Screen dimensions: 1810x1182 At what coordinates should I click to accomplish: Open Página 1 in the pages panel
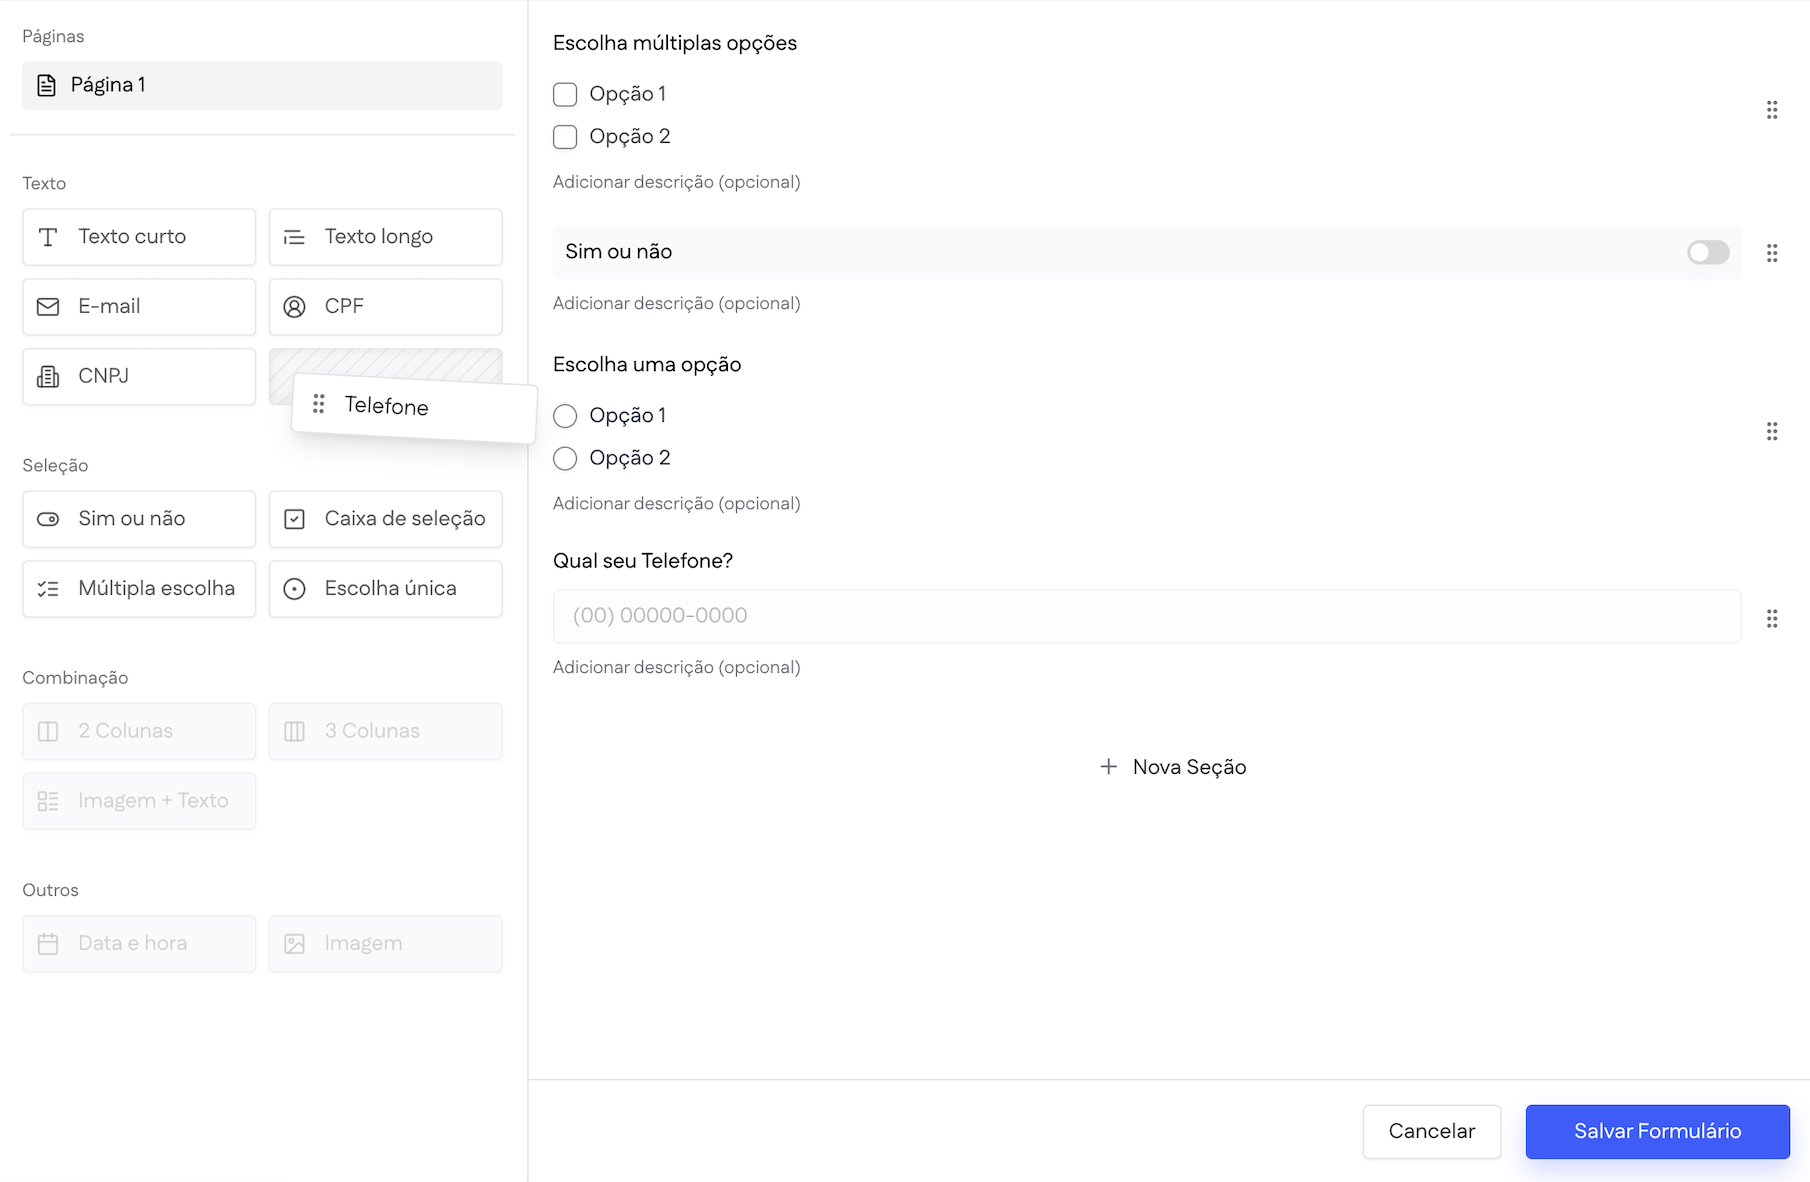tap(261, 85)
